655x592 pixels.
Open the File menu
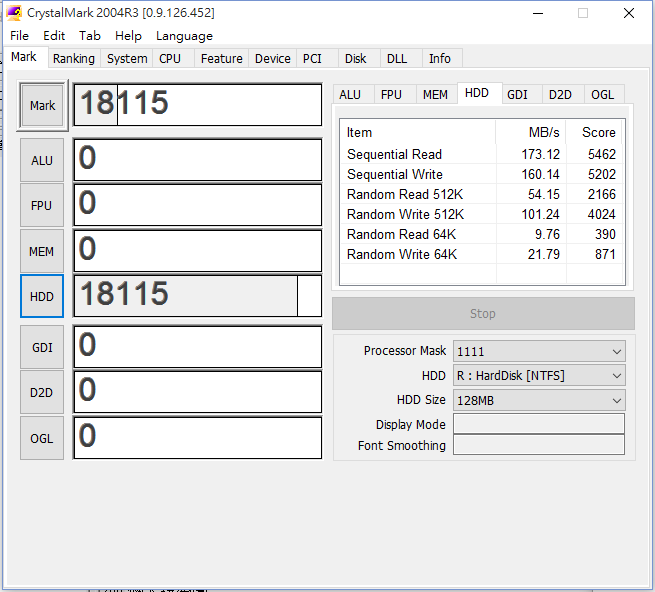click(19, 36)
